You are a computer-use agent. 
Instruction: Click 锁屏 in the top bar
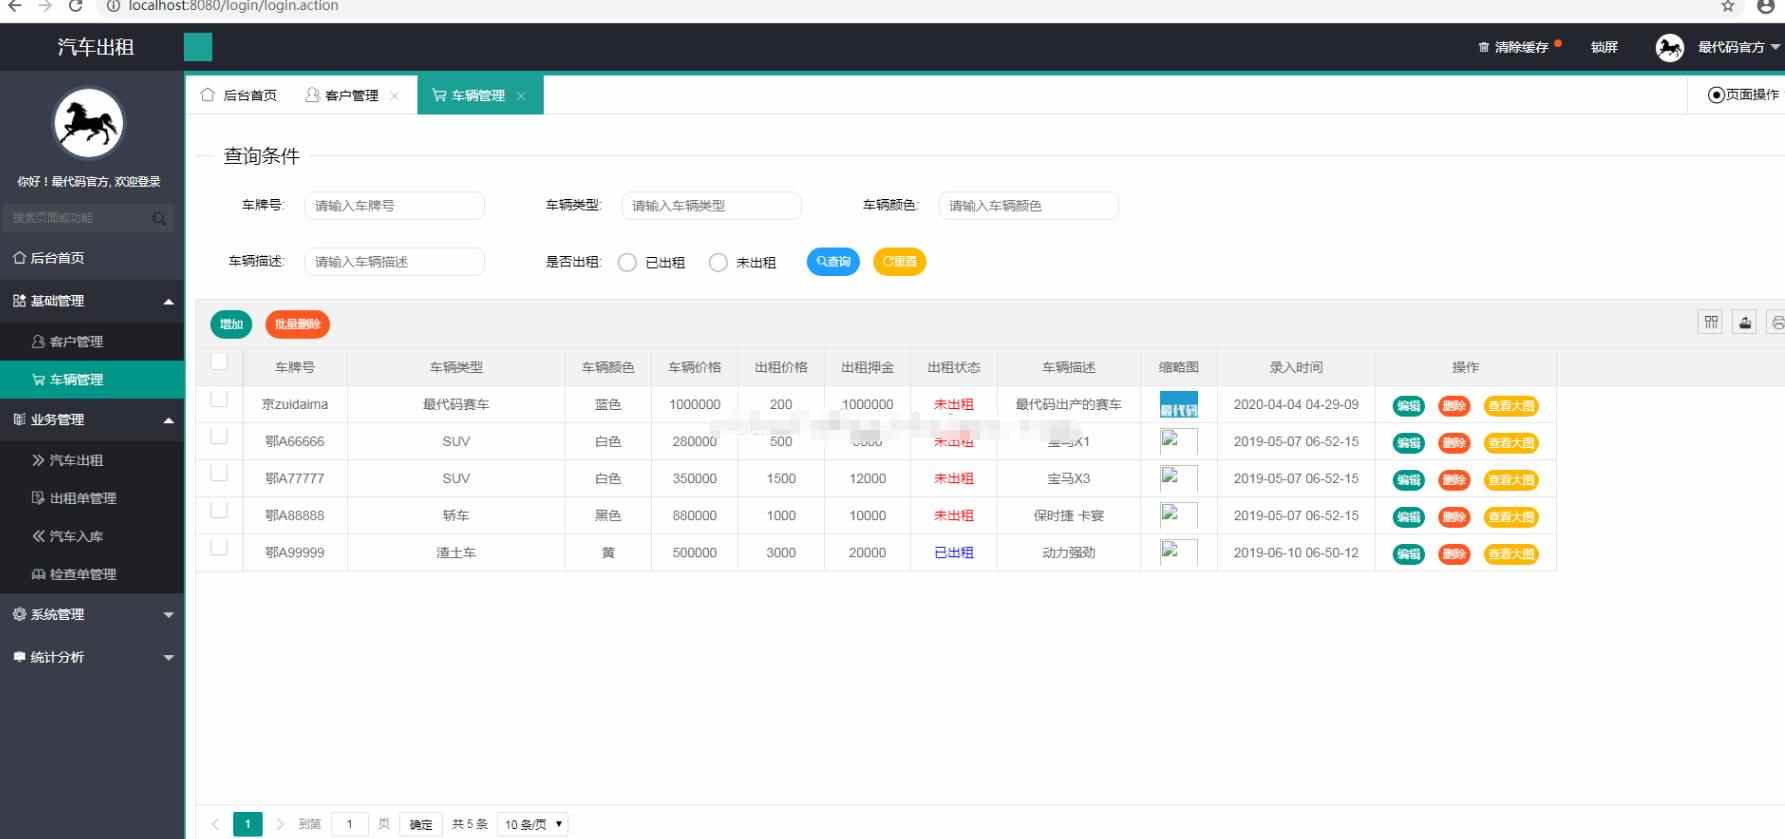(x=1604, y=47)
